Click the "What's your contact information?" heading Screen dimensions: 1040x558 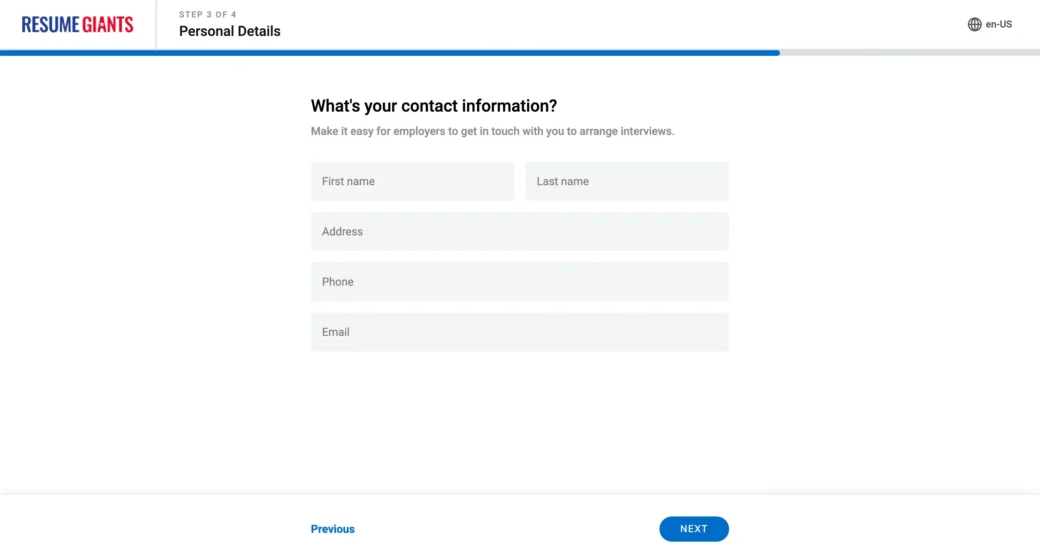click(x=434, y=106)
